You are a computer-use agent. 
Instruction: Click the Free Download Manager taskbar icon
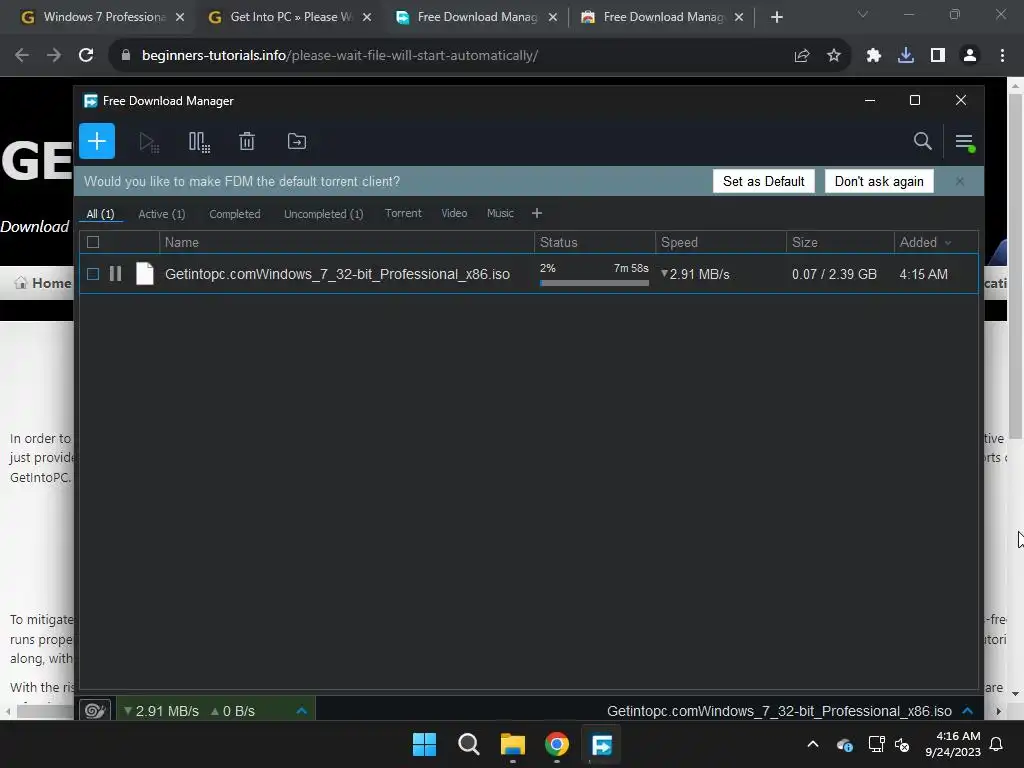601,744
